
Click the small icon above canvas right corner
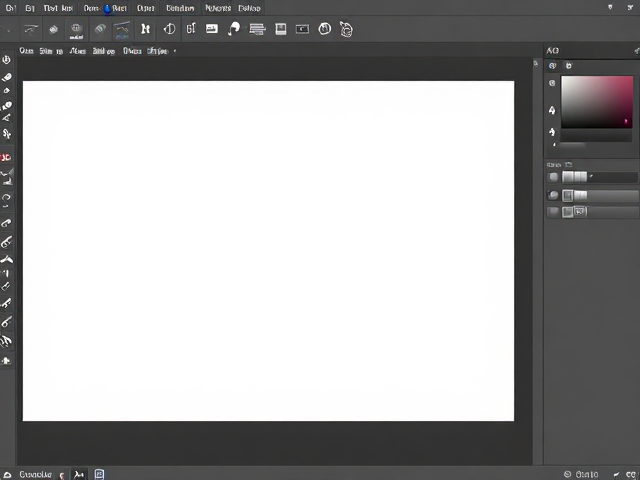[x=536, y=63]
